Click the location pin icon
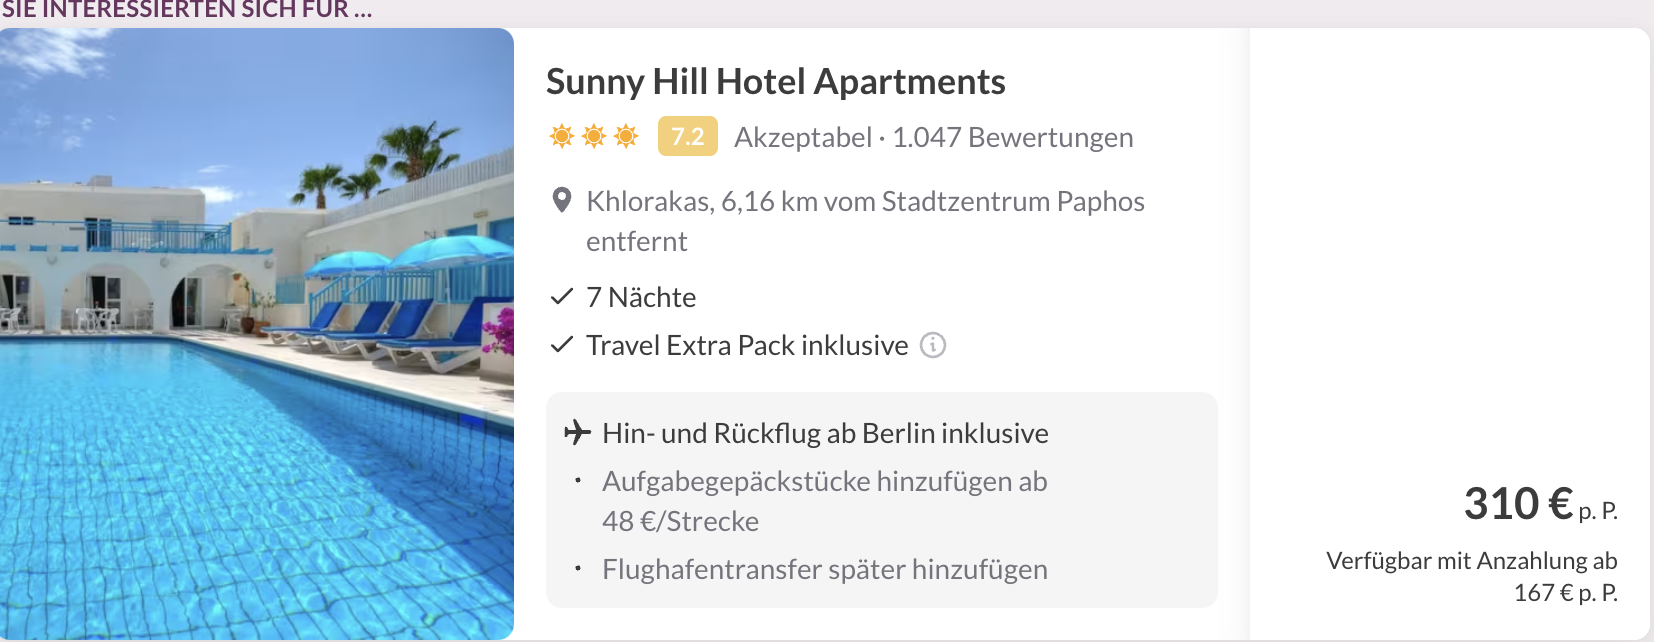Screen dimensions: 1654x642 point(562,201)
